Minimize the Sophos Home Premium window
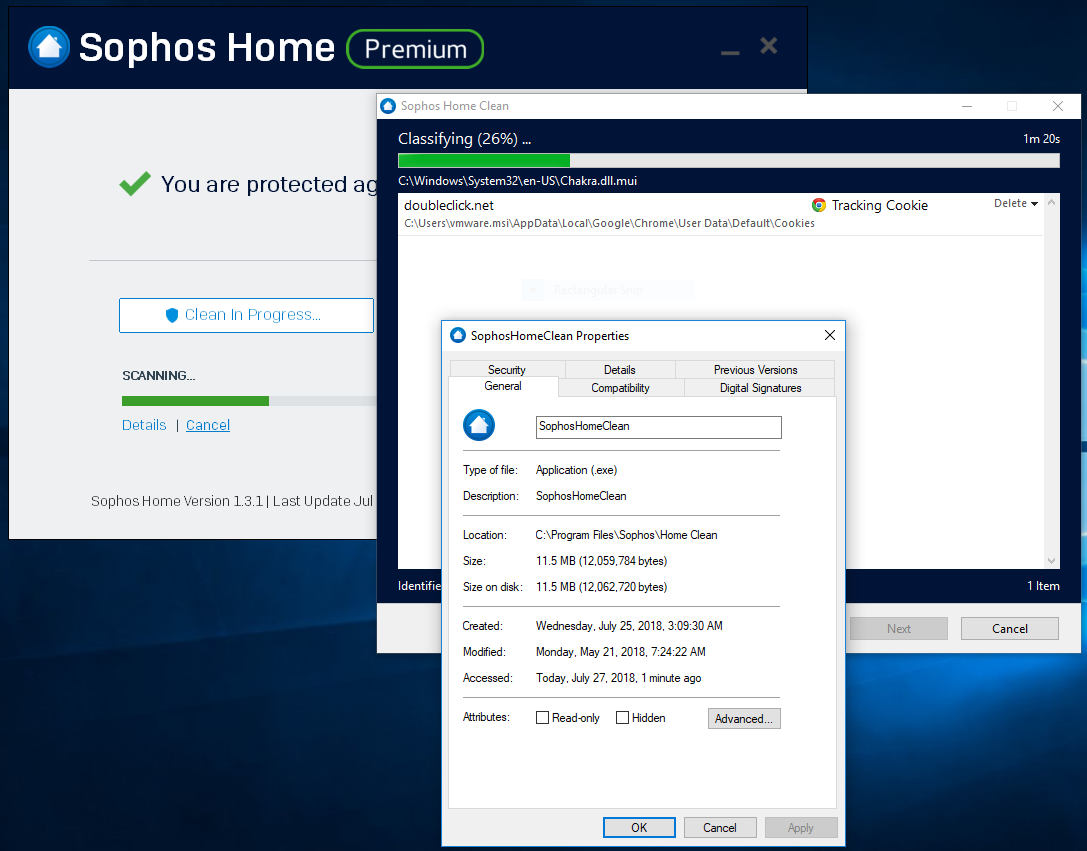The image size is (1087, 851). (x=730, y=53)
